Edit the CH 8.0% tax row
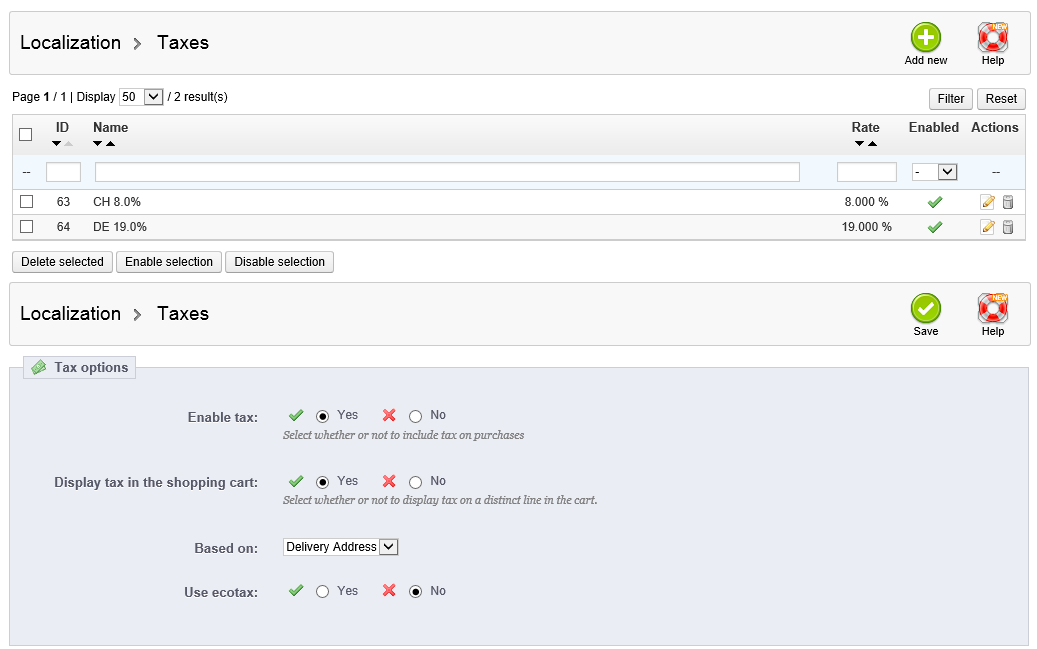This screenshot has width=1037, height=649. pyautogui.click(x=988, y=202)
